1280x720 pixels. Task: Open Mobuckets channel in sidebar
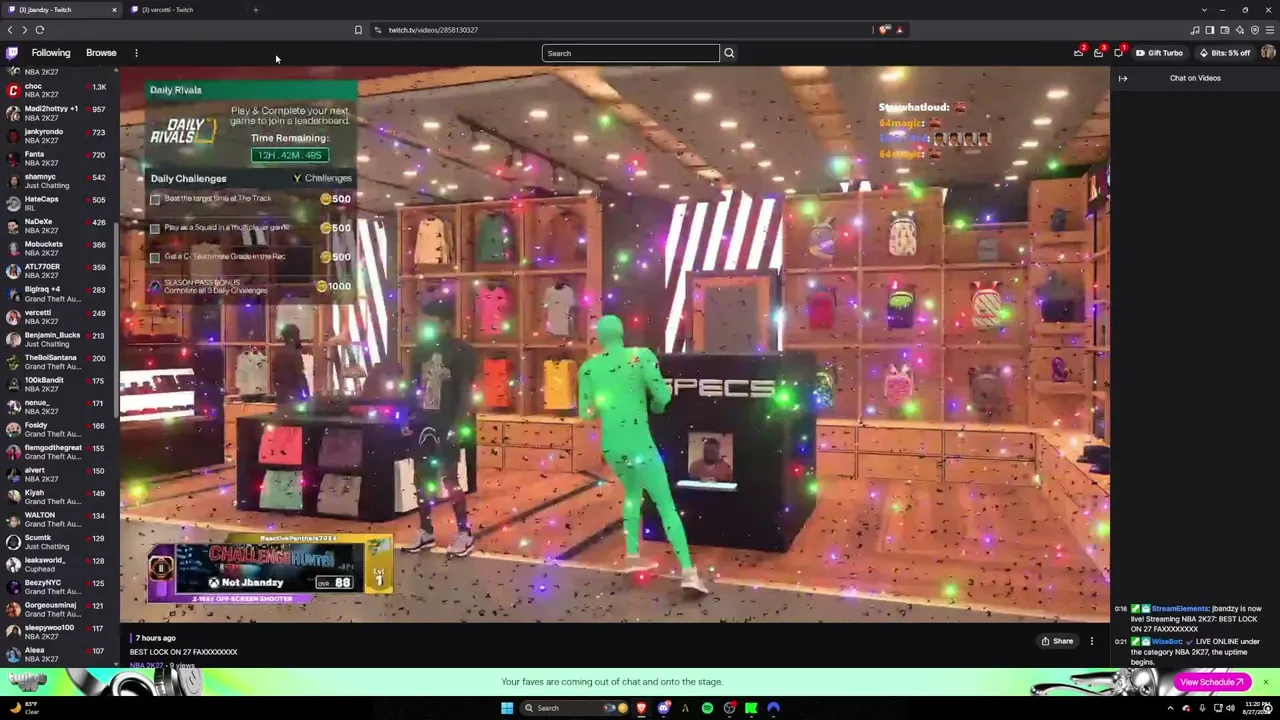tap(58, 249)
